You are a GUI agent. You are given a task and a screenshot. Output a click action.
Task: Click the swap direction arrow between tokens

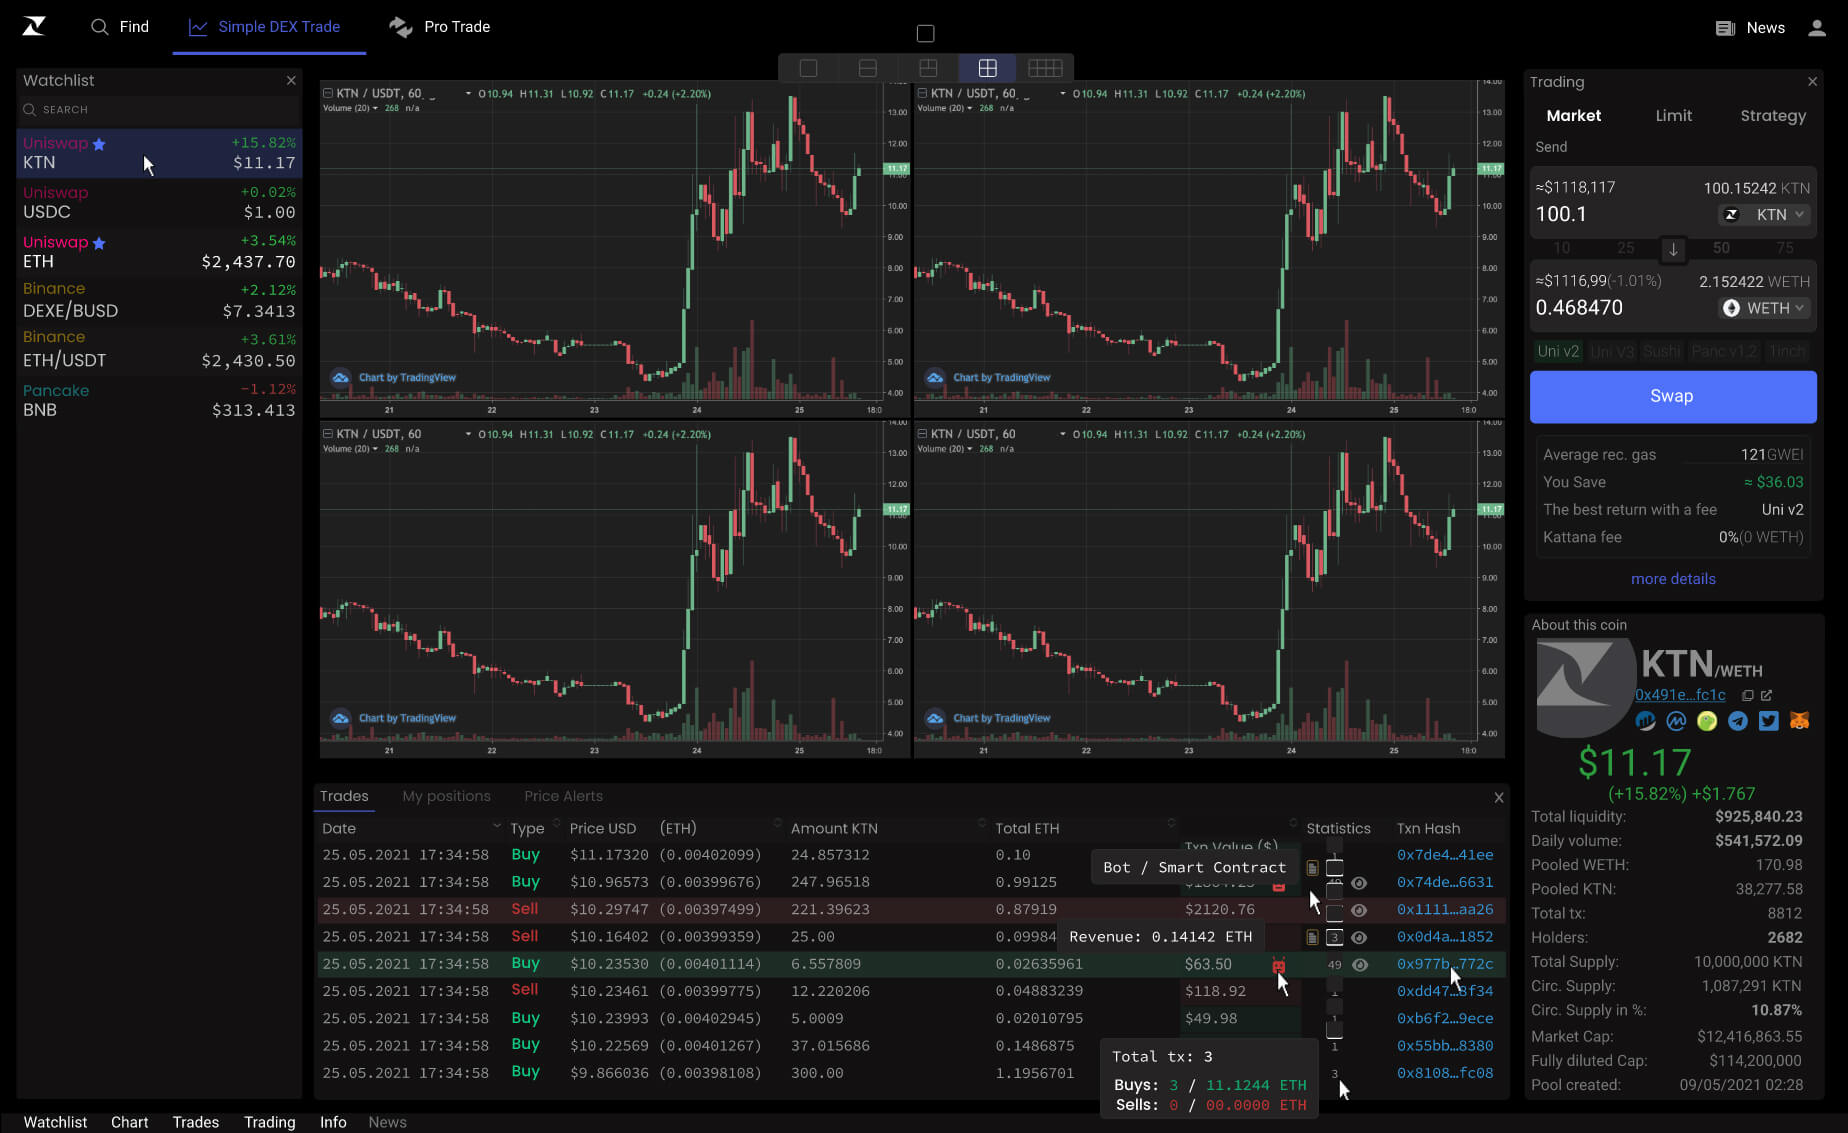1673,249
